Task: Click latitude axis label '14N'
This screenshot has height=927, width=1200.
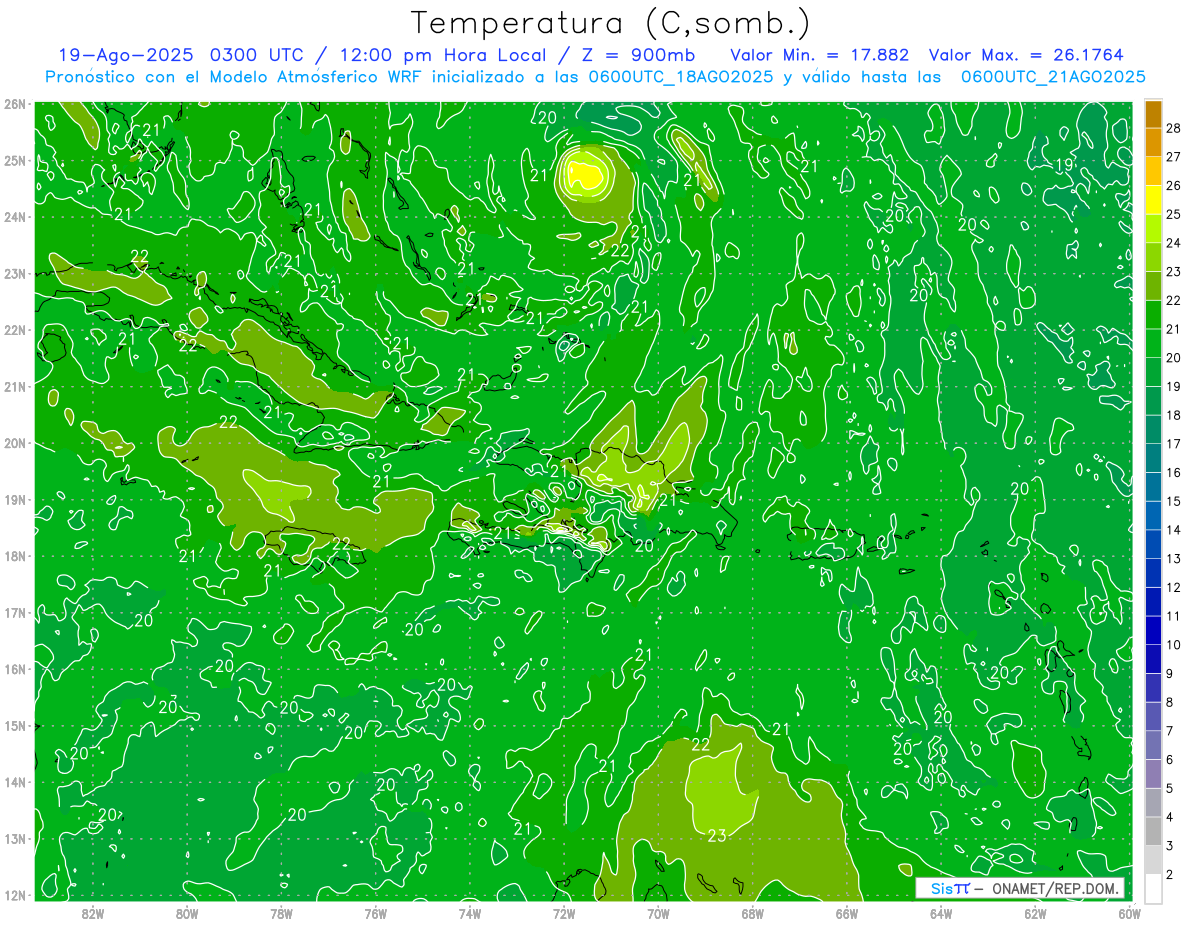Action: point(15,782)
